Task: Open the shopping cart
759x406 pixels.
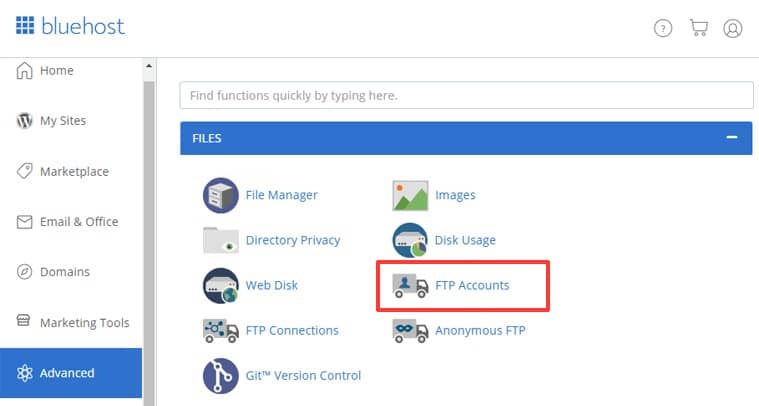Action: click(698, 28)
